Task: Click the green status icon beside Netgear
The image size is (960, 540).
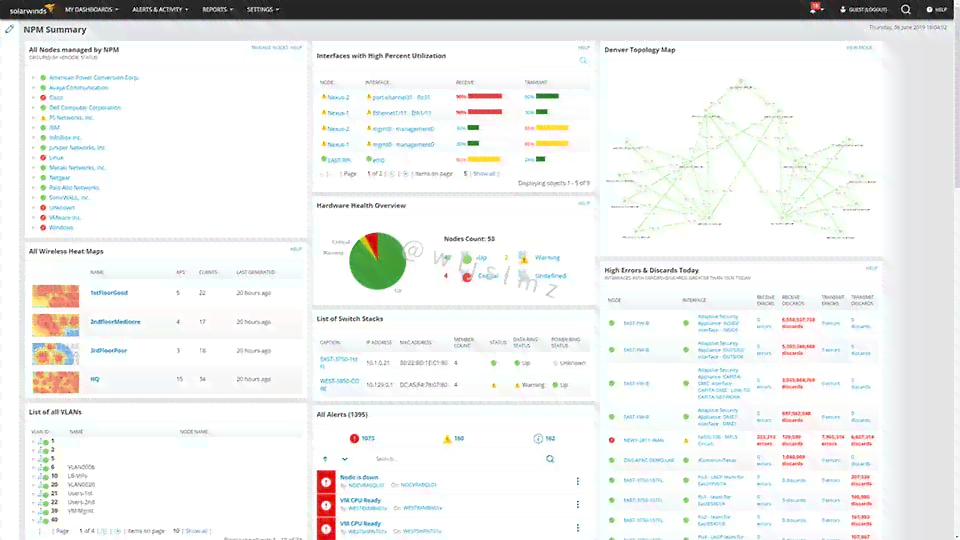Action: pos(43,178)
